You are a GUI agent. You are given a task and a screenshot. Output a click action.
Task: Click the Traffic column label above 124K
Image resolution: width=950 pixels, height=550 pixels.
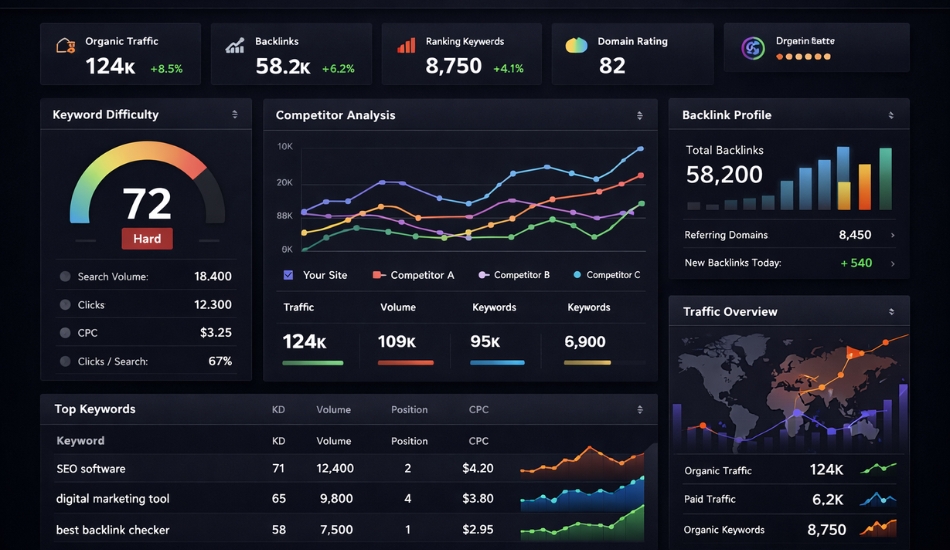[299, 307]
